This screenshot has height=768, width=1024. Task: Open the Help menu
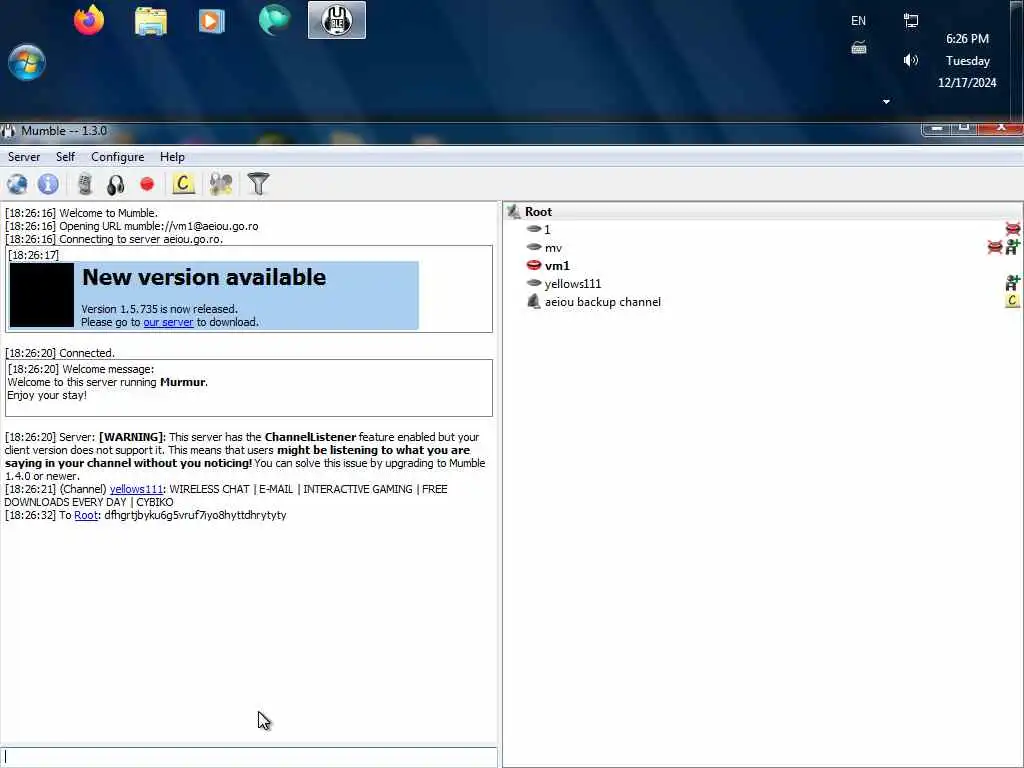click(x=172, y=157)
